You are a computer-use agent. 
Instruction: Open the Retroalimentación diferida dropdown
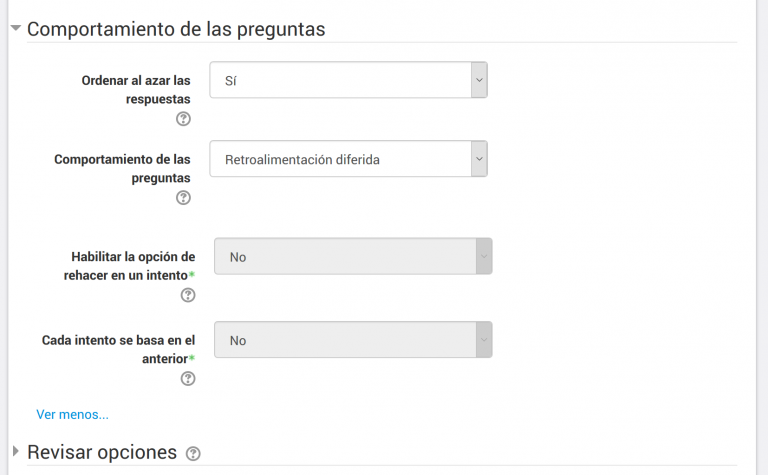click(x=348, y=159)
